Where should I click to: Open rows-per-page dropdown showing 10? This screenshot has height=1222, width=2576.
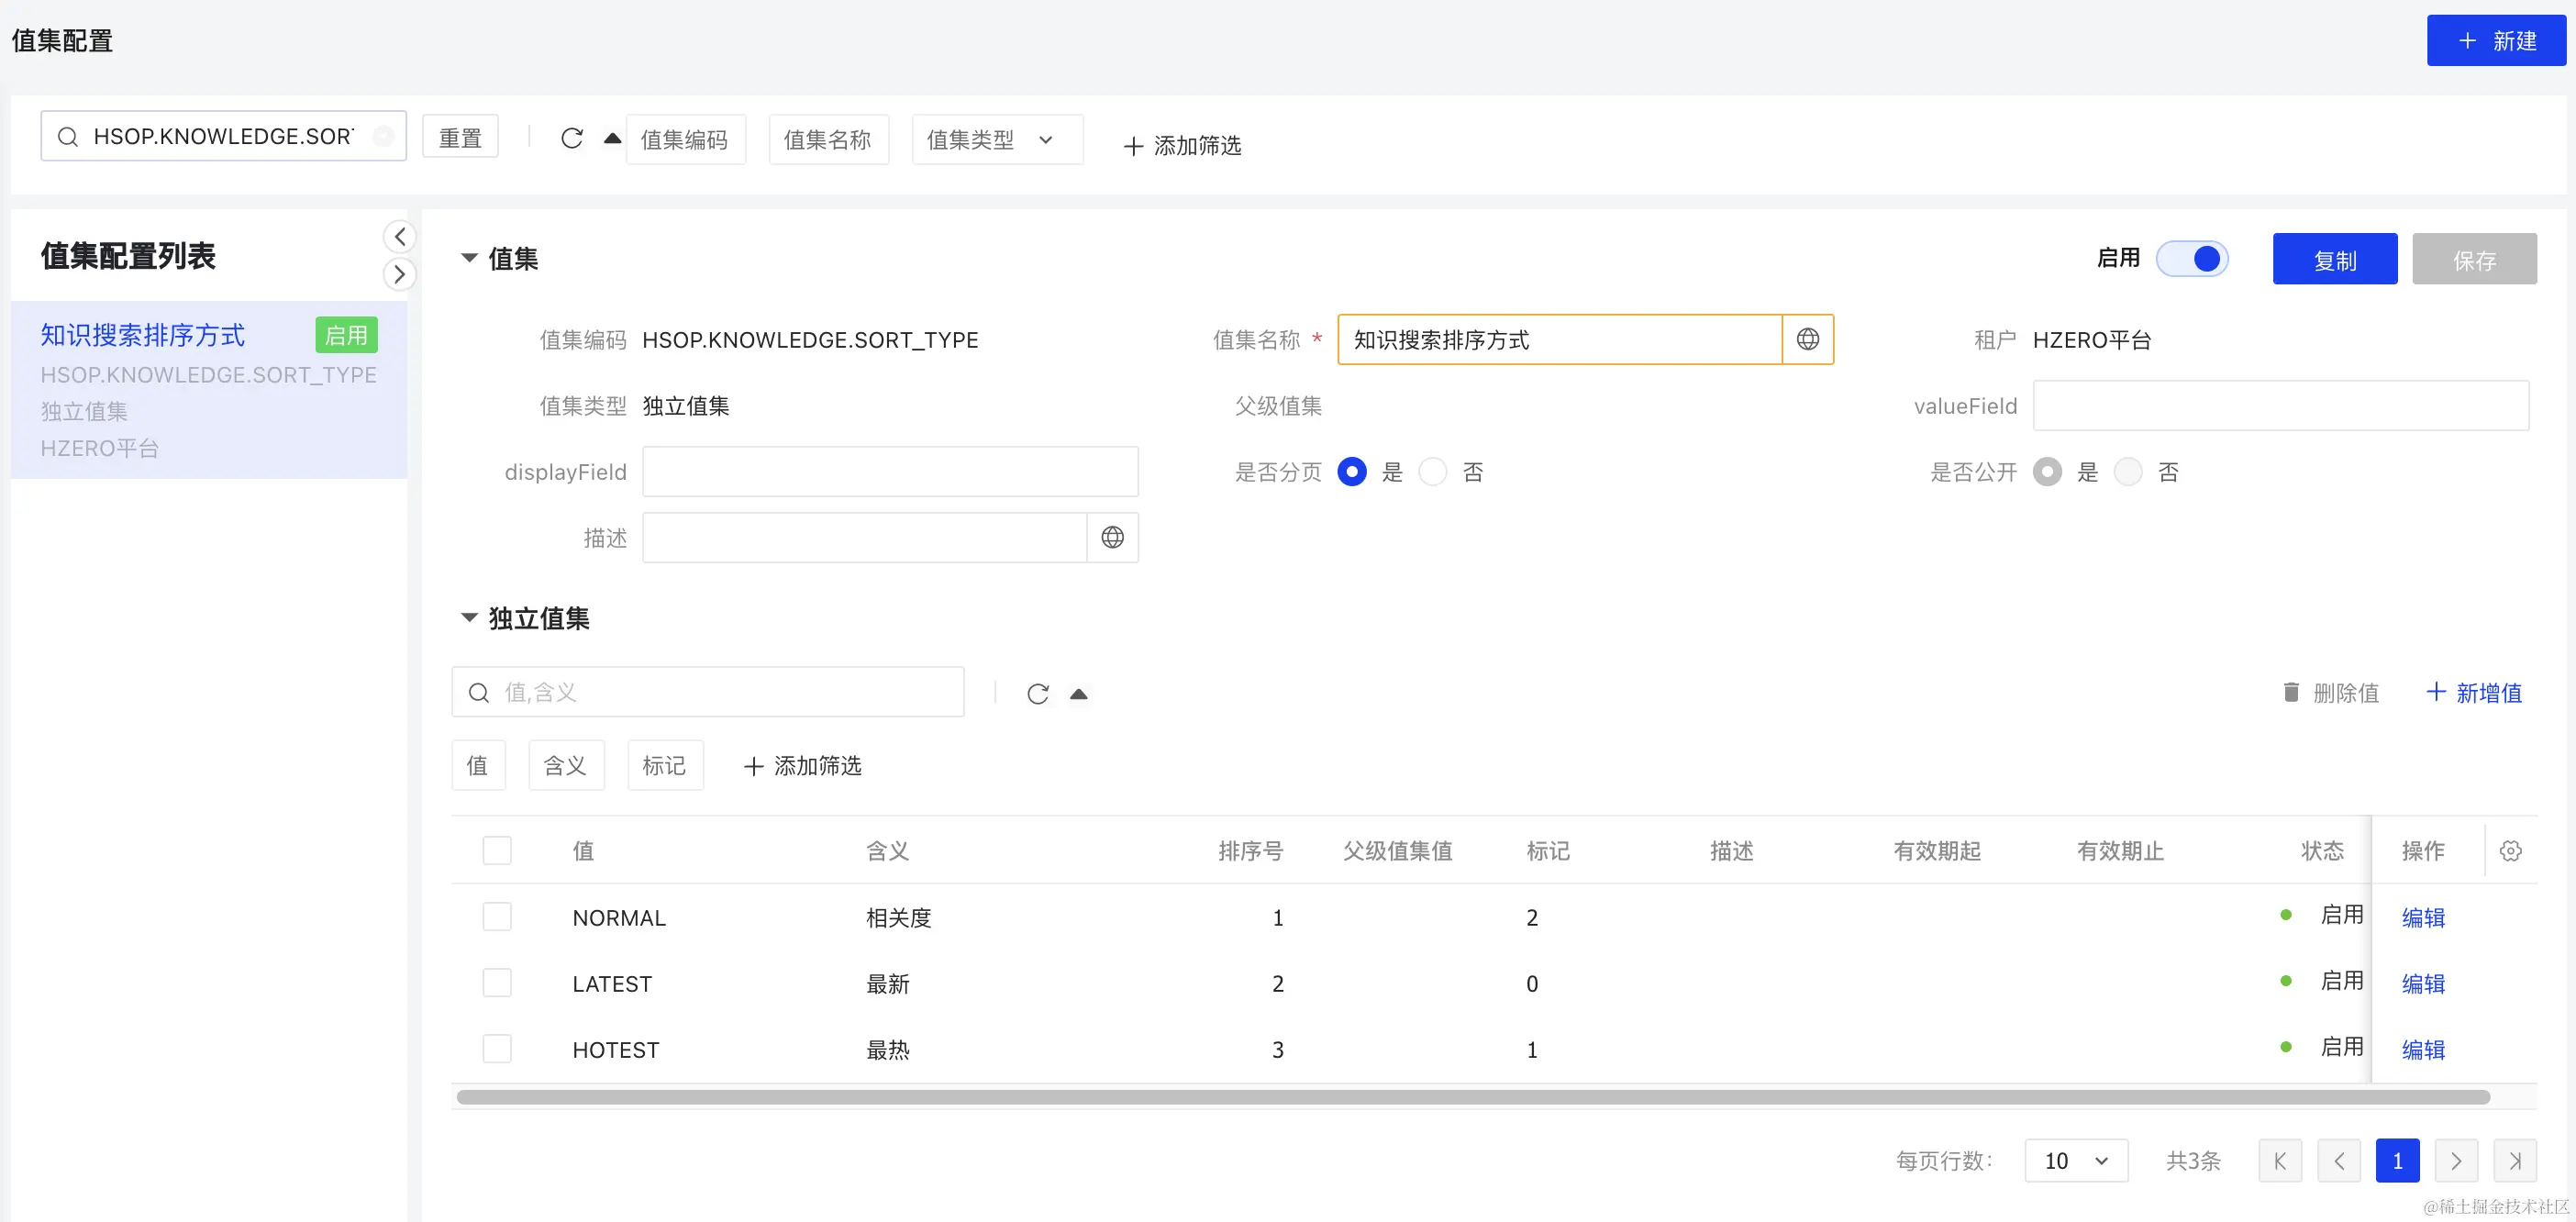click(x=2075, y=1160)
